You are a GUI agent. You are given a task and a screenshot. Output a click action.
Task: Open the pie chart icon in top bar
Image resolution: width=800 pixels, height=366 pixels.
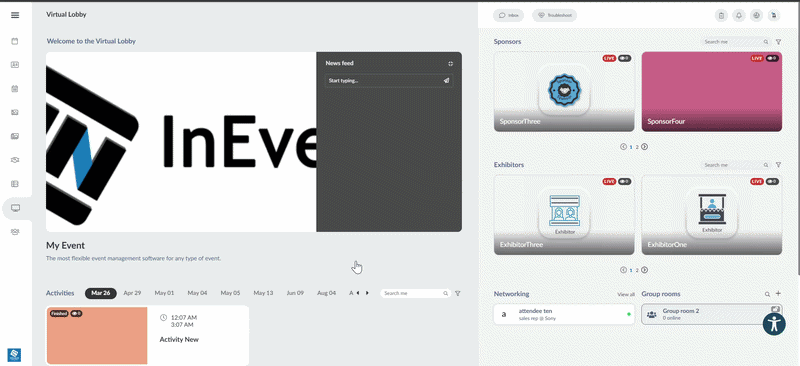[x=757, y=15]
